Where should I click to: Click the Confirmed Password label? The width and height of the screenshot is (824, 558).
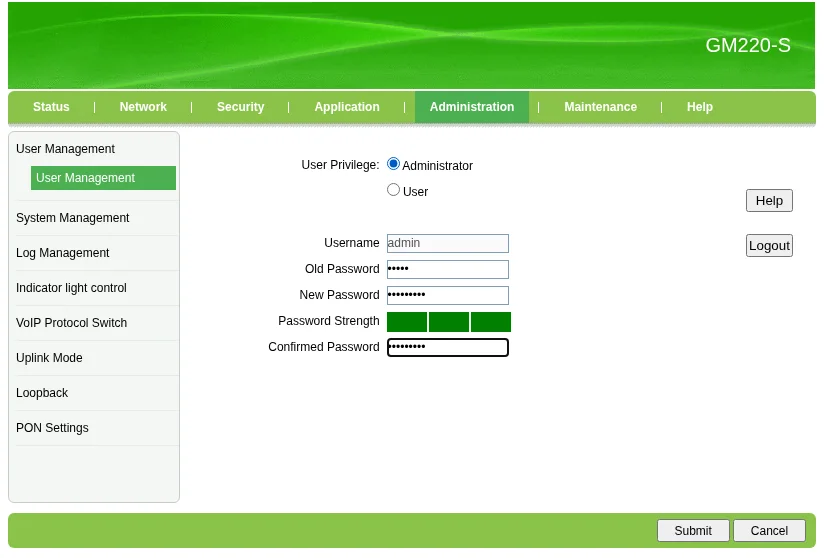[x=324, y=347]
